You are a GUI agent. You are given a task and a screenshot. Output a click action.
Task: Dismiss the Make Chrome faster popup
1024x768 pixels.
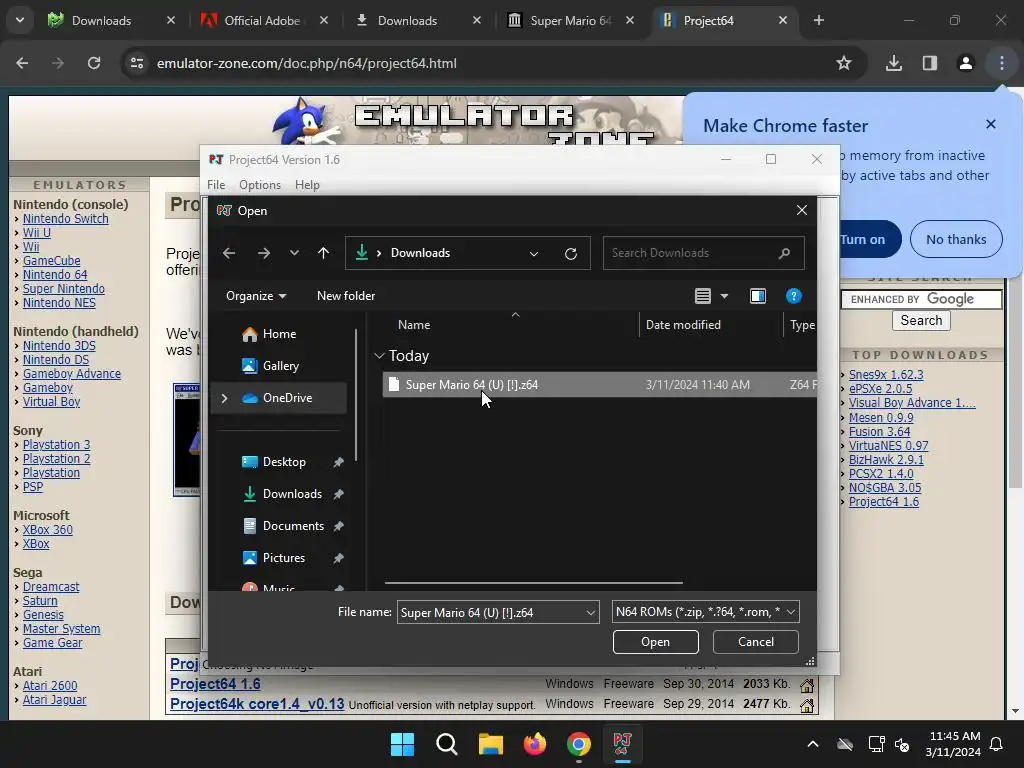991,124
